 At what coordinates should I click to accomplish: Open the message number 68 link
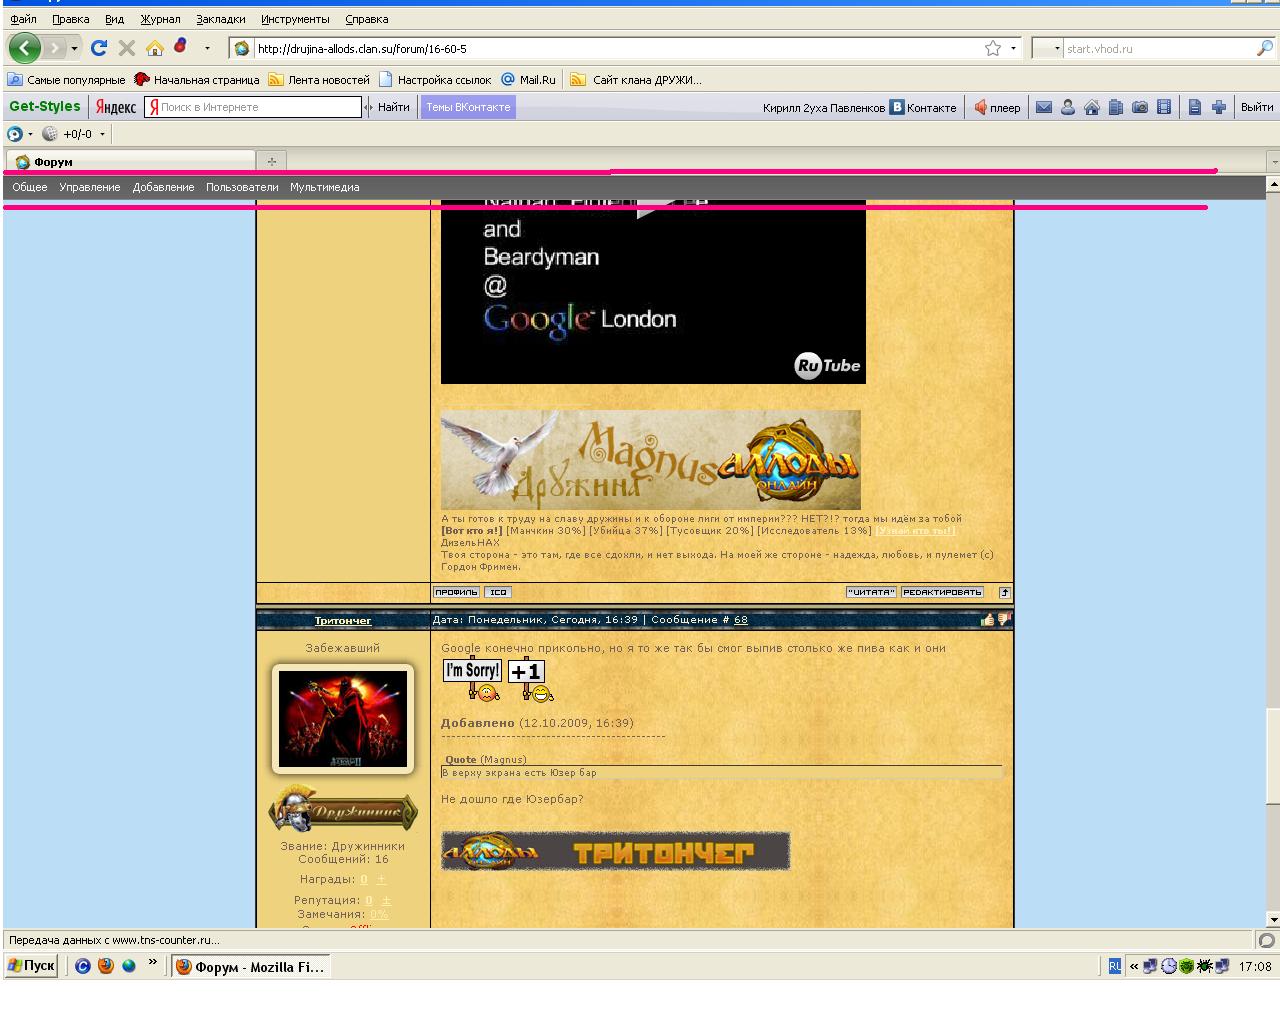[741, 620]
